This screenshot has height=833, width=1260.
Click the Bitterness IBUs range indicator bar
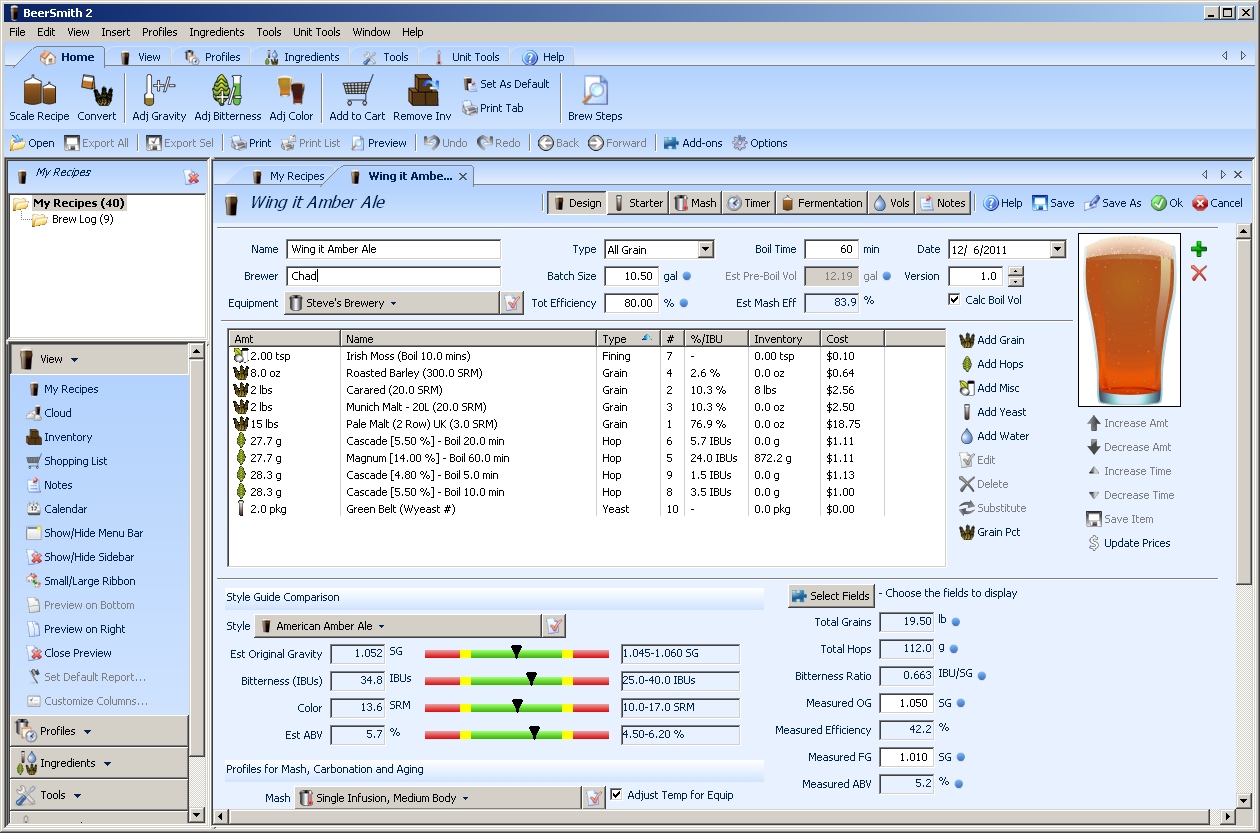click(516, 681)
